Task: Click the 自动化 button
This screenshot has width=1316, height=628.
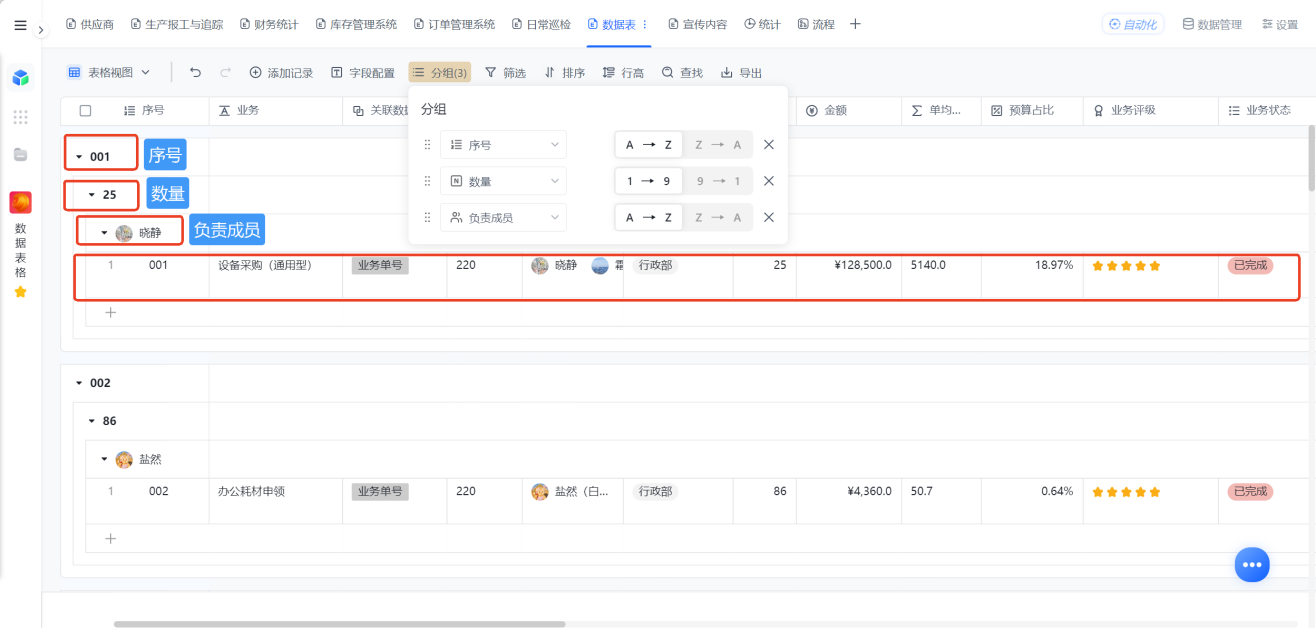Action: point(1133,24)
